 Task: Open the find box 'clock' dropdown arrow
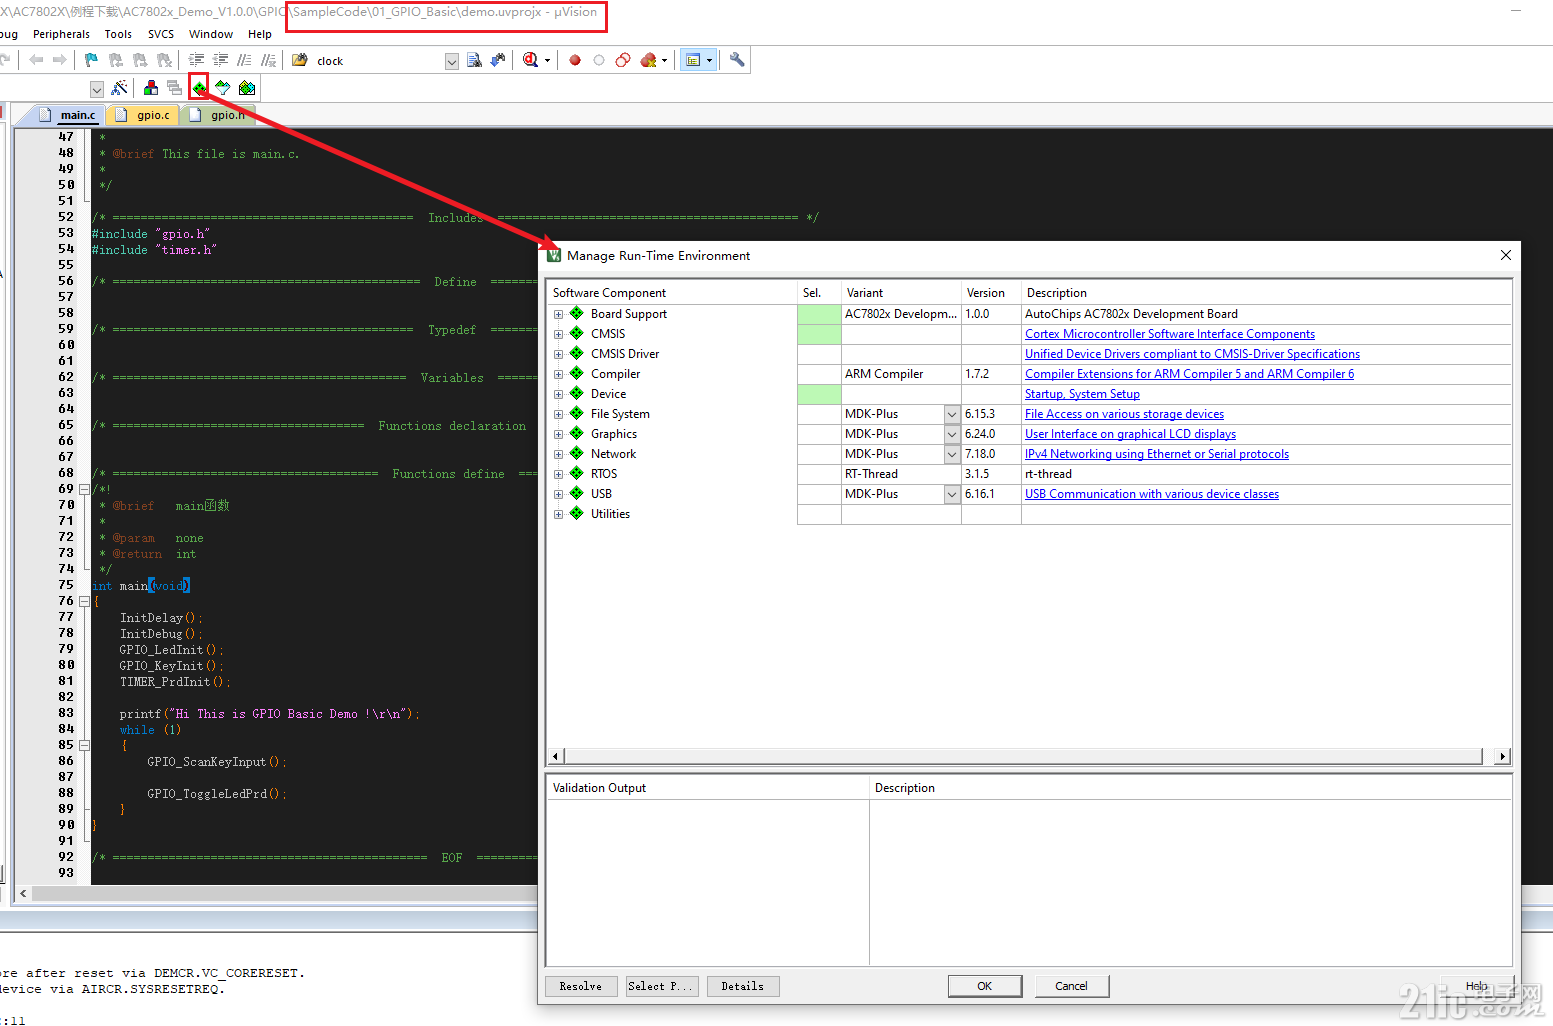tap(452, 61)
